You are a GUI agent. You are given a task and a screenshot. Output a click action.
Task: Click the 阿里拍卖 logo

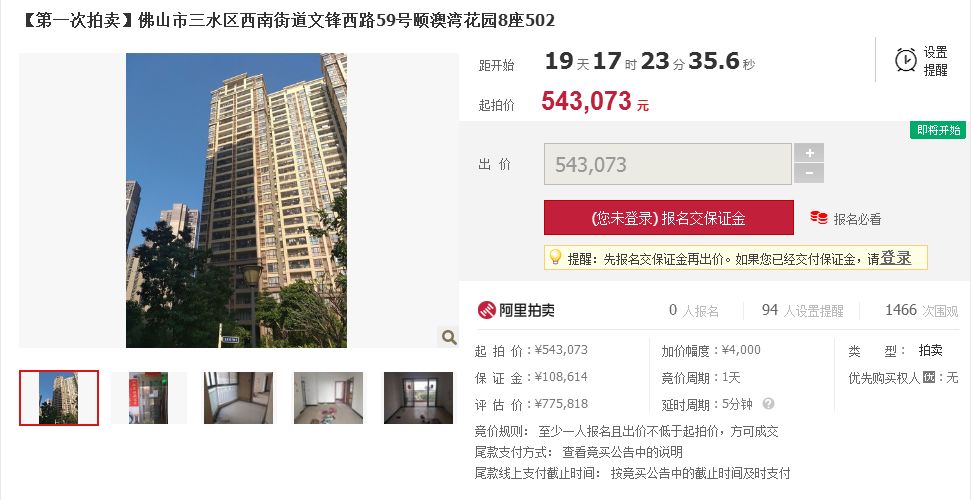point(515,310)
